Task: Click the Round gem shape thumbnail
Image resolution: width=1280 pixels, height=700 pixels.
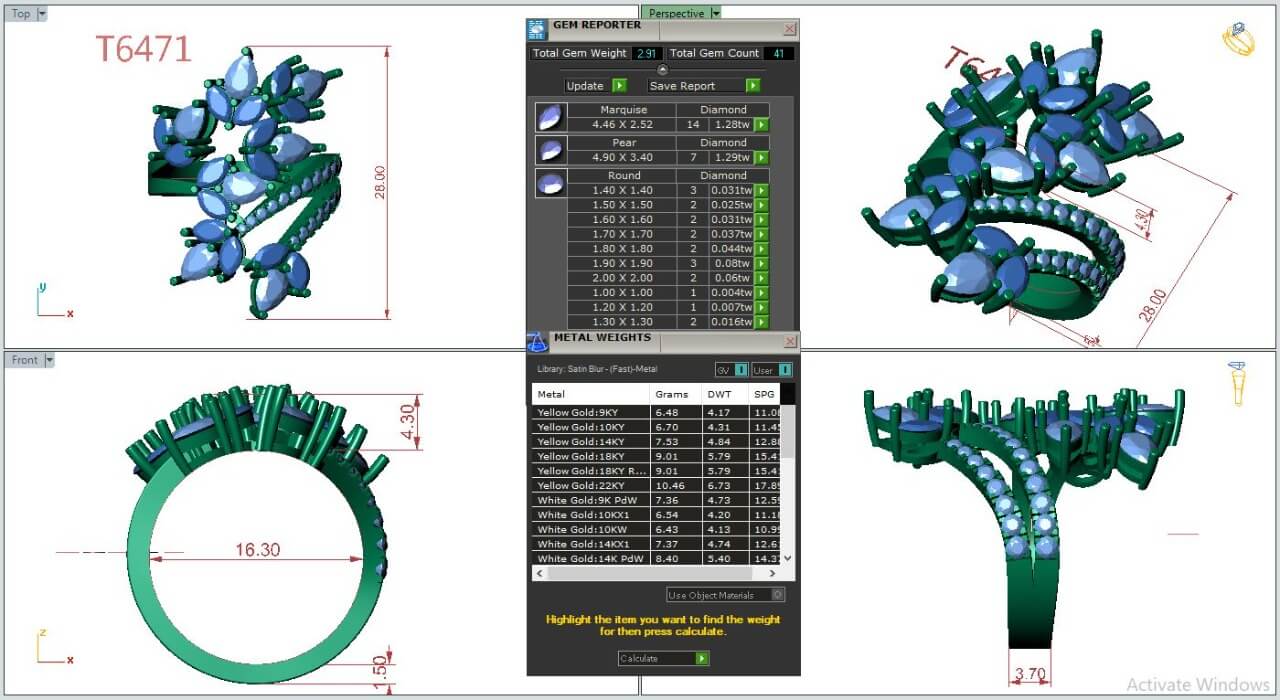Action: coord(549,183)
